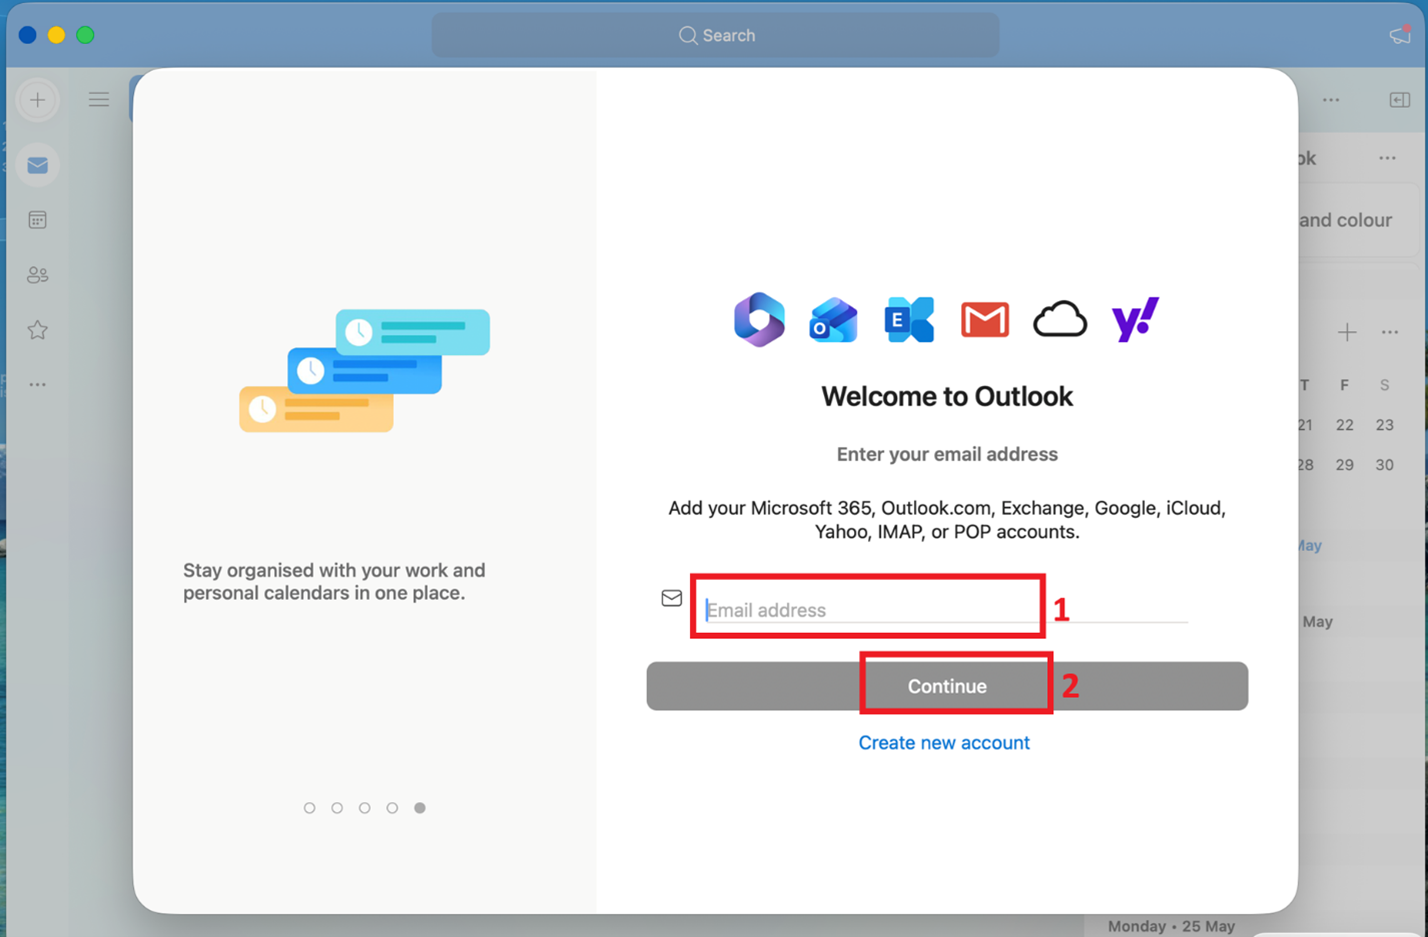
Task: Click the Gmail logo icon
Action: [985, 320]
